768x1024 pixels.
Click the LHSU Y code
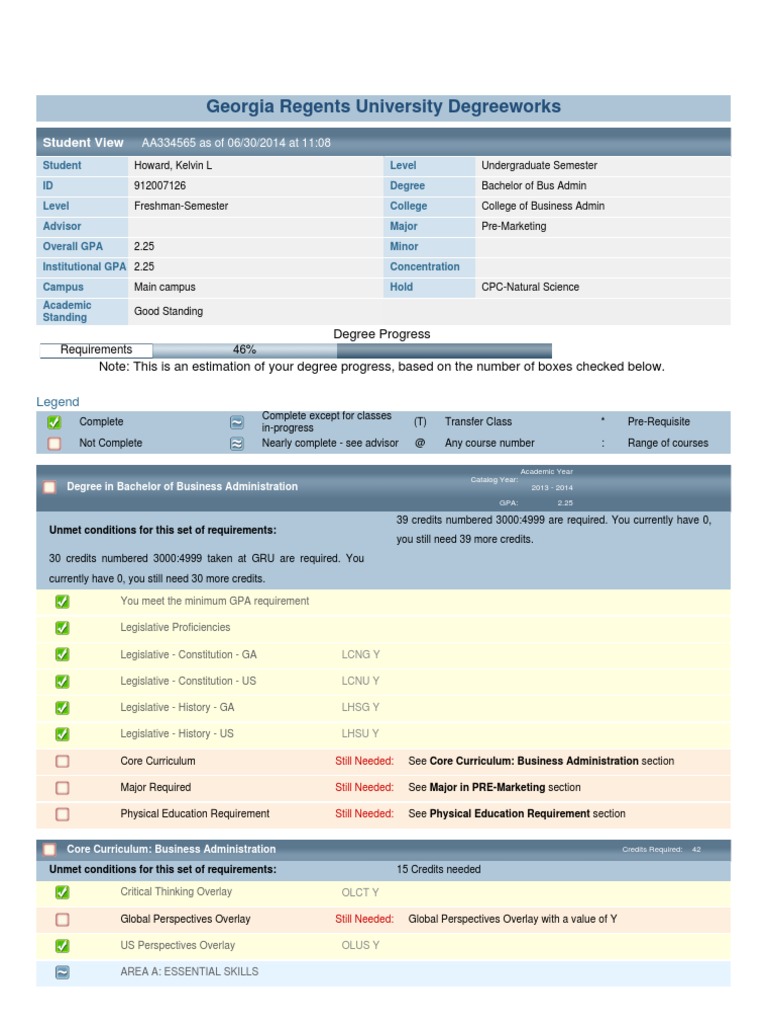pos(360,733)
